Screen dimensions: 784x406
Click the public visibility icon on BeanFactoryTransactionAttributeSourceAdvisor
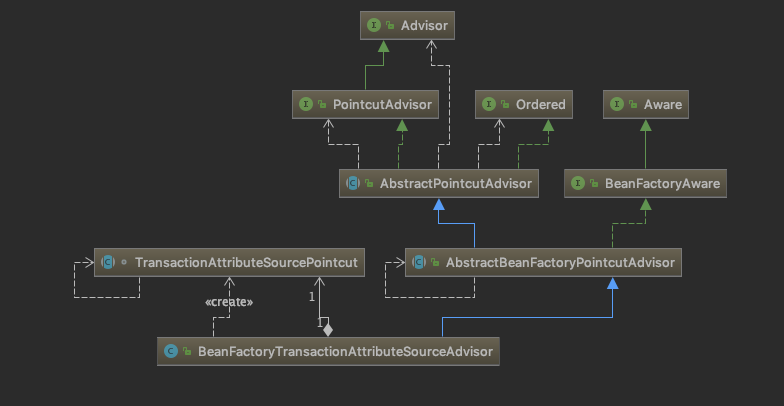pyautogui.click(x=187, y=352)
